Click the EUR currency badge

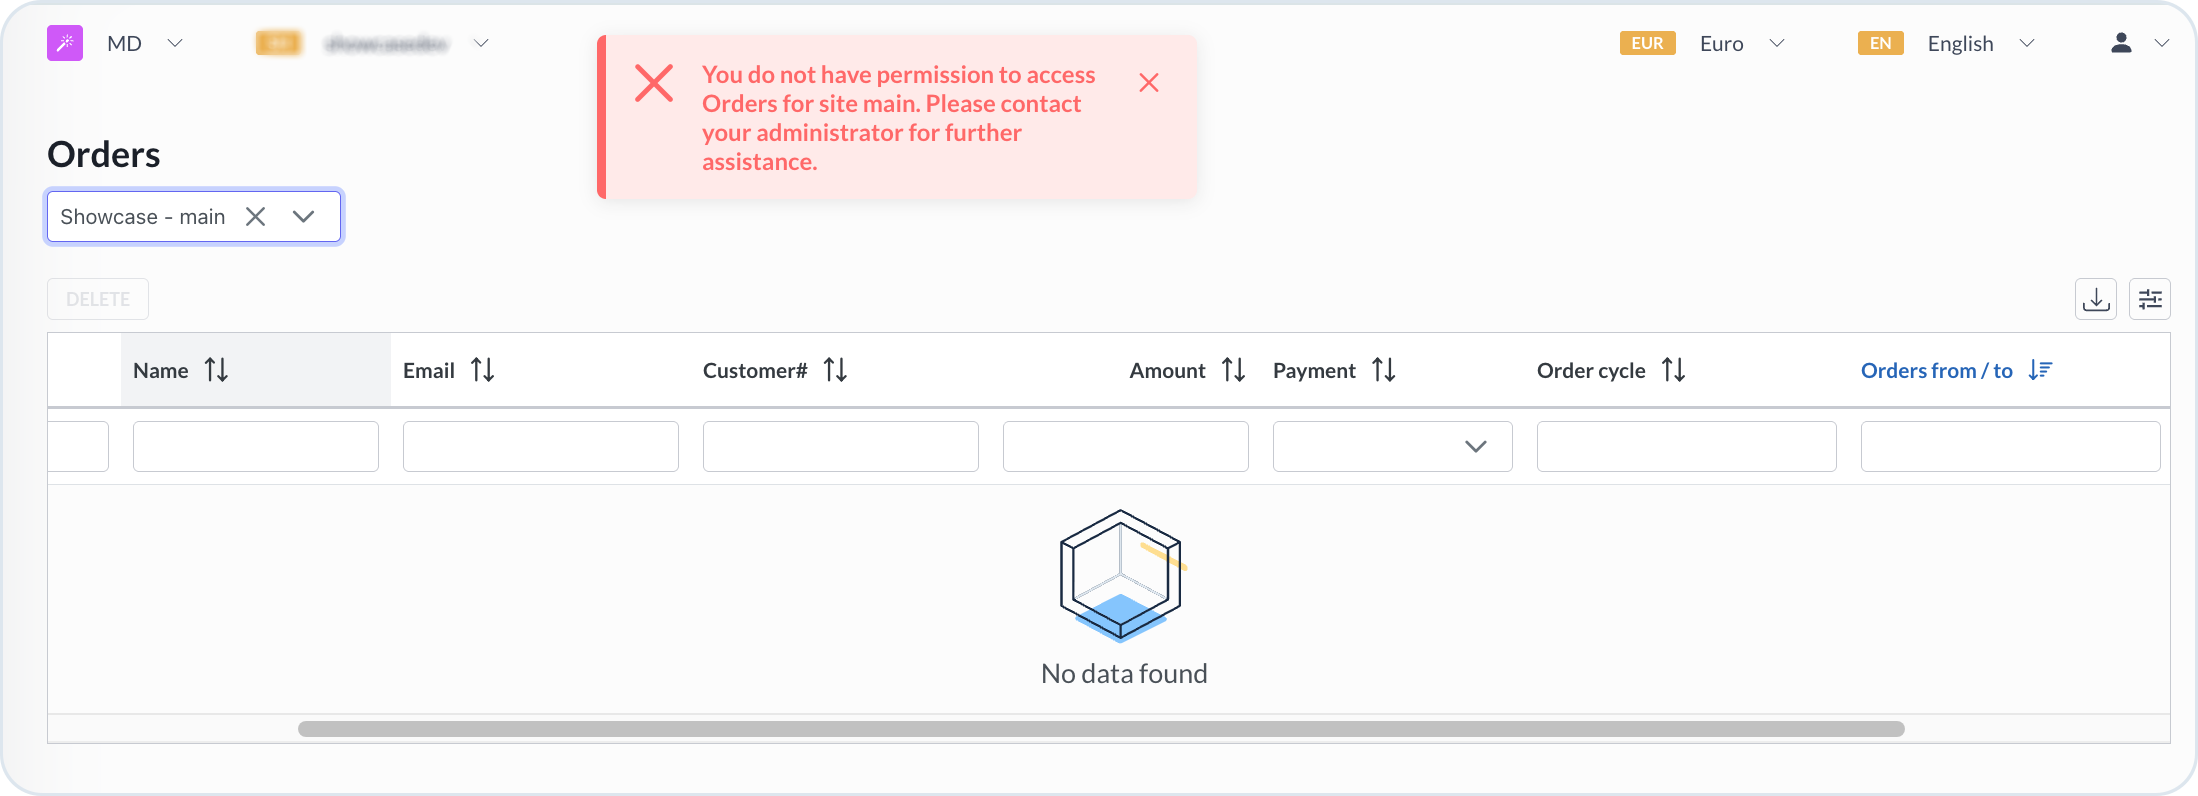pyautogui.click(x=1647, y=43)
